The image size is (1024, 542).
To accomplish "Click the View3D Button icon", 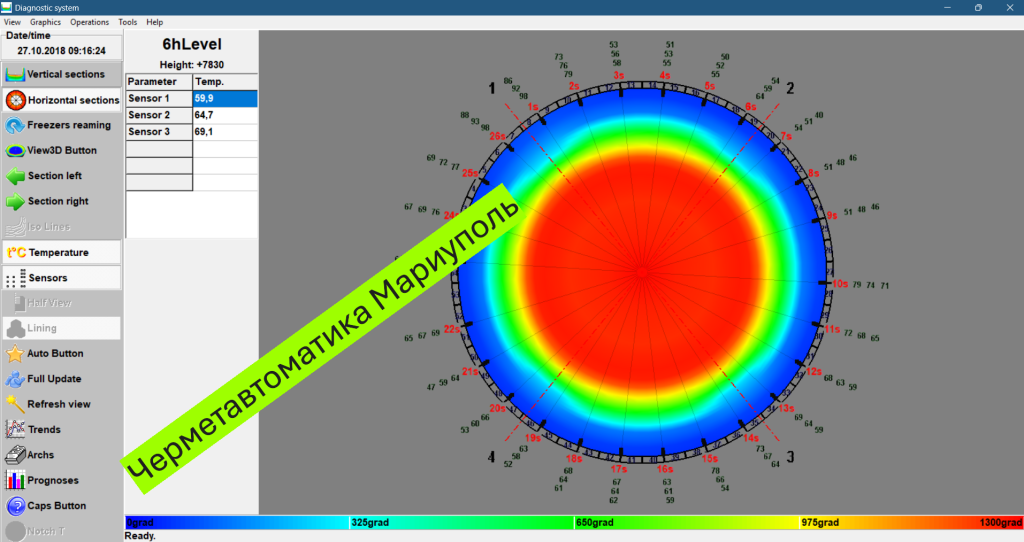I will tap(15, 150).
